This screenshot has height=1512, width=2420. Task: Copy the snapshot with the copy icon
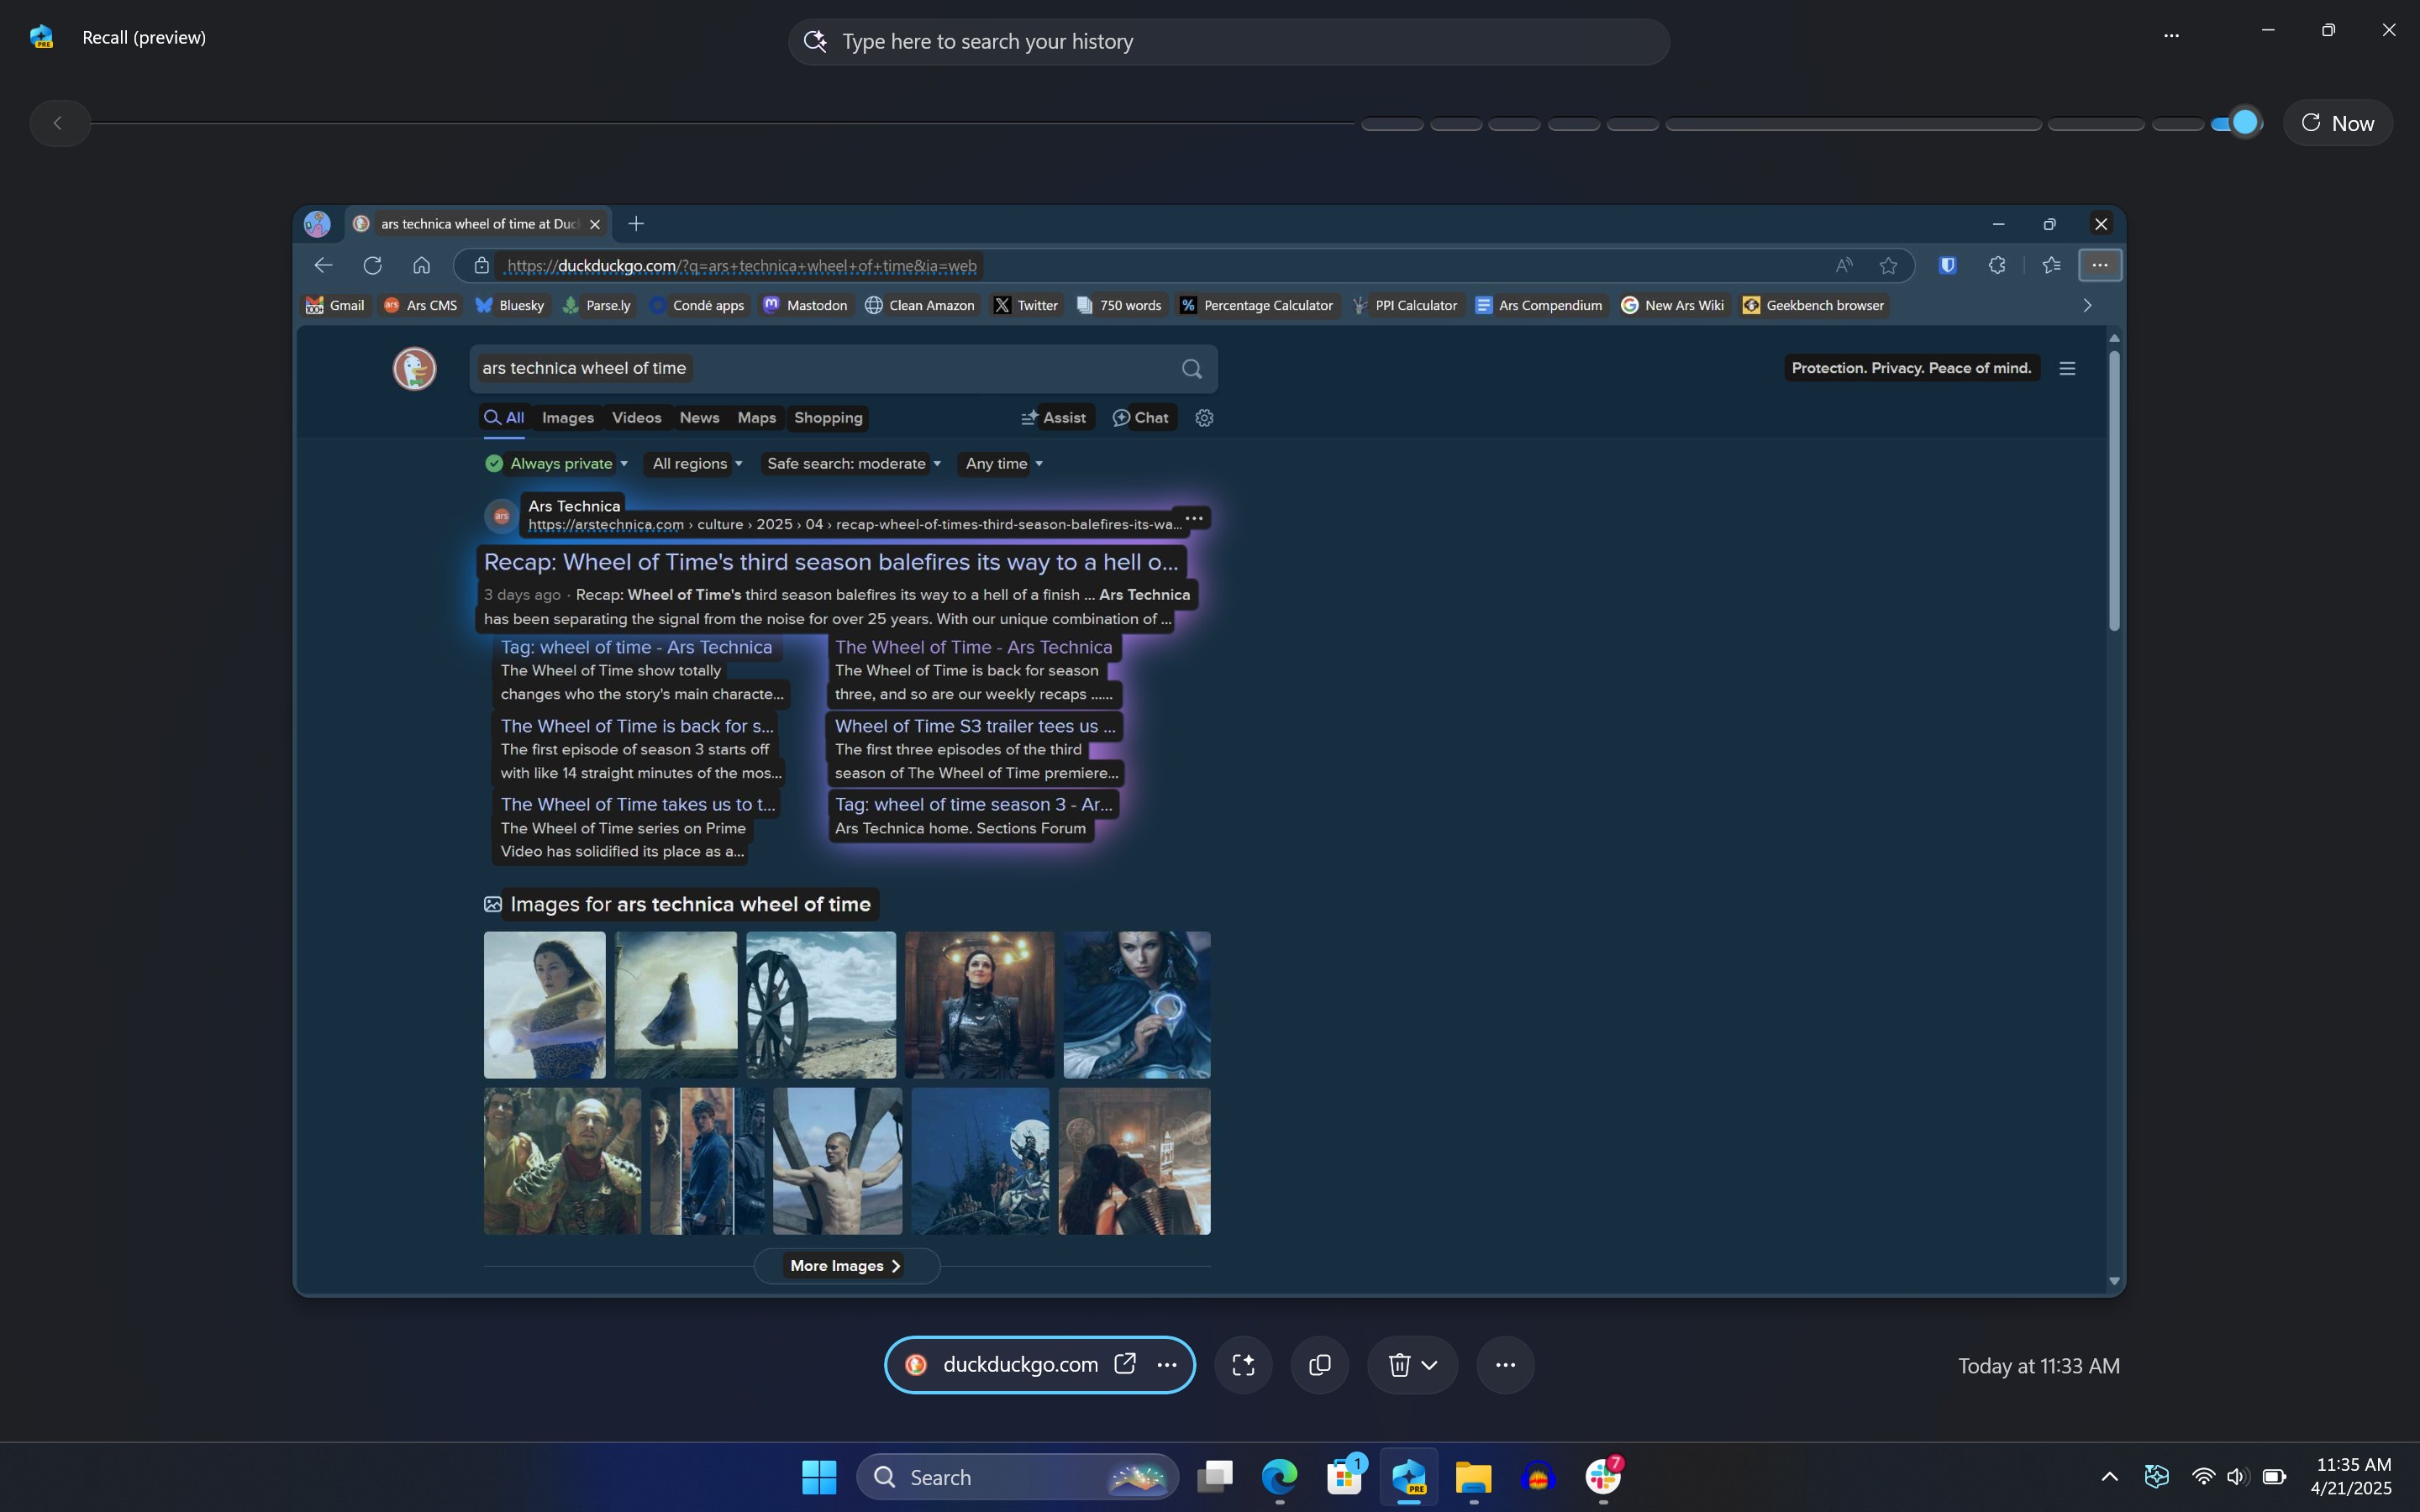coord(1320,1365)
